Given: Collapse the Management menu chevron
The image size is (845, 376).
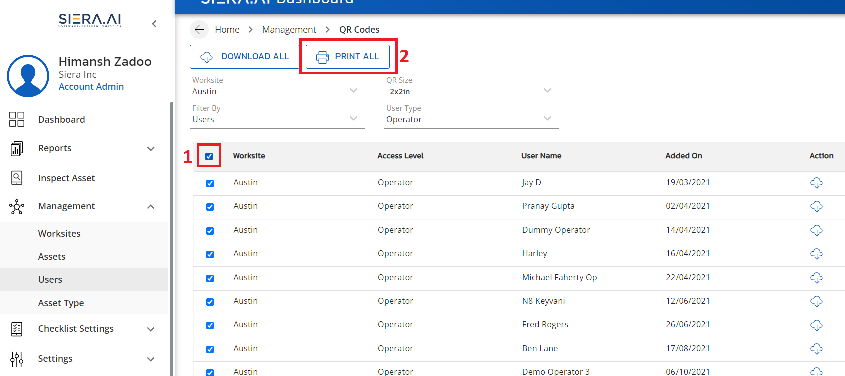Looking at the screenshot, I should [151, 206].
